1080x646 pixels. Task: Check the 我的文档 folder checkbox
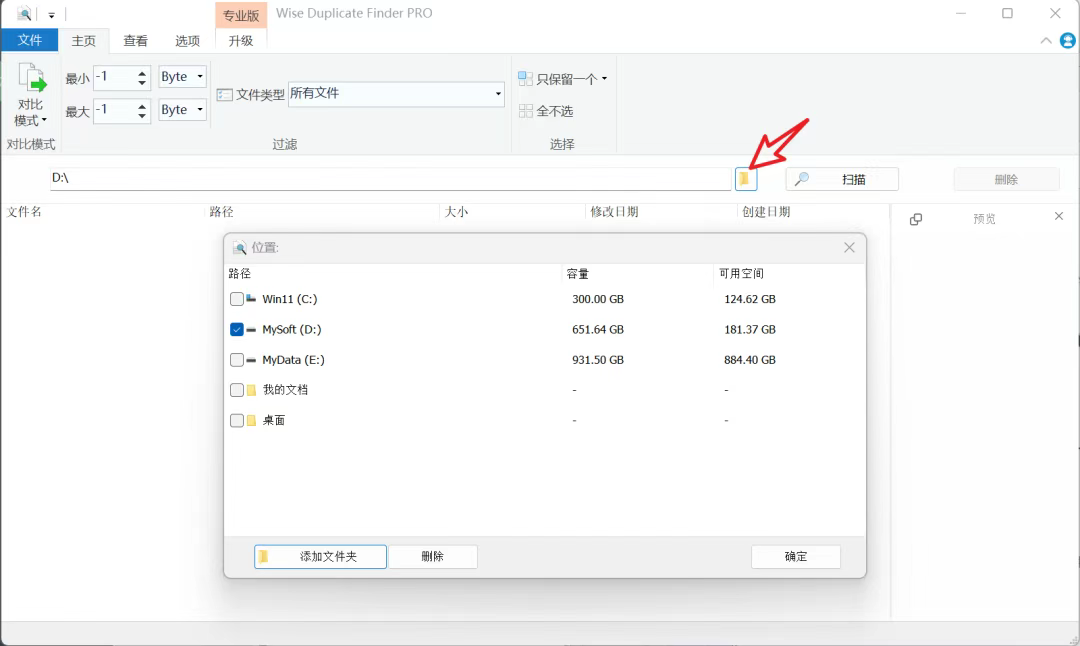click(x=236, y=390)
